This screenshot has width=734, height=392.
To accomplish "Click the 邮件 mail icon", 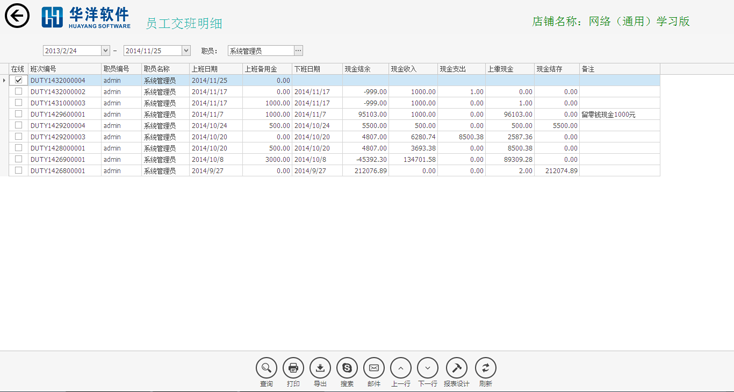I will click(x=374, y=368).
